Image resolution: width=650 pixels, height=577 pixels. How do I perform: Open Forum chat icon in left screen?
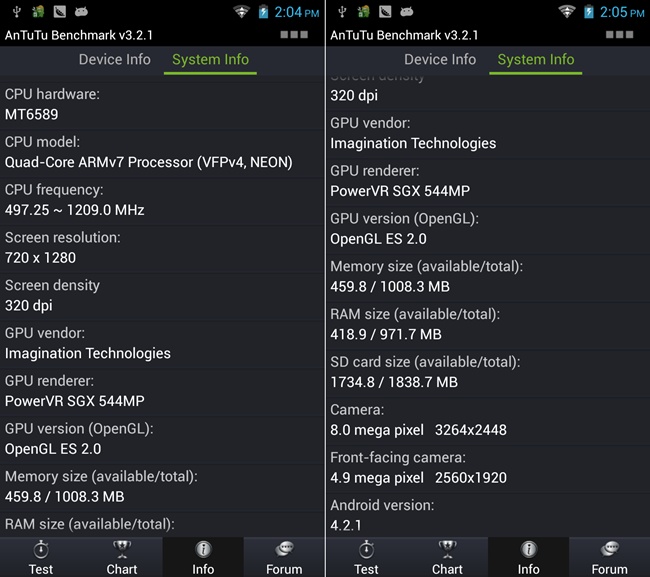(x=284, y=549)
